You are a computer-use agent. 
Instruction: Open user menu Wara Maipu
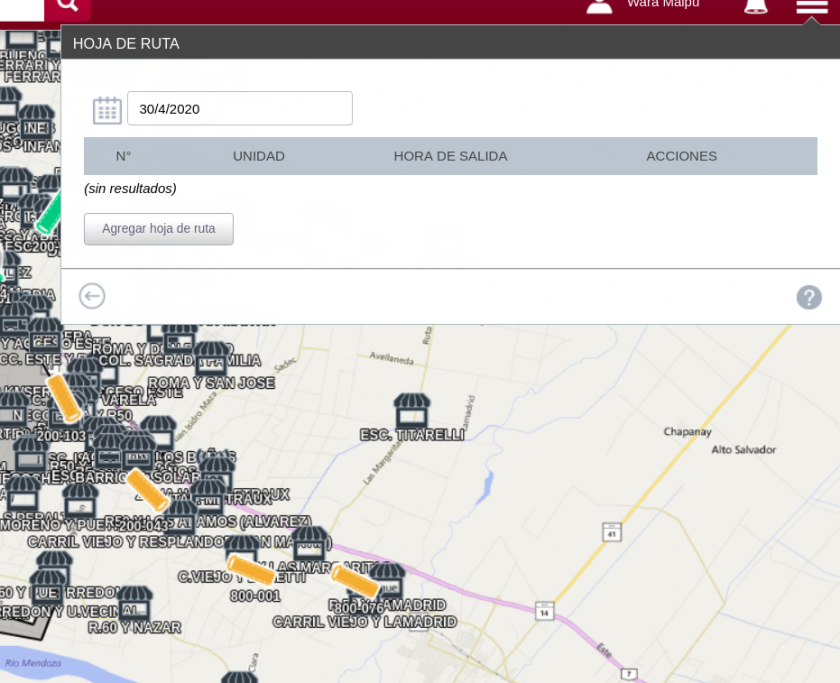click(x=662, y=5)
